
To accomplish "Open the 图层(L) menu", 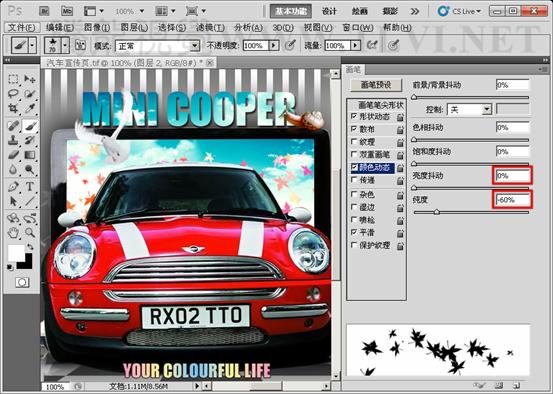I will (x=134, y=28).
